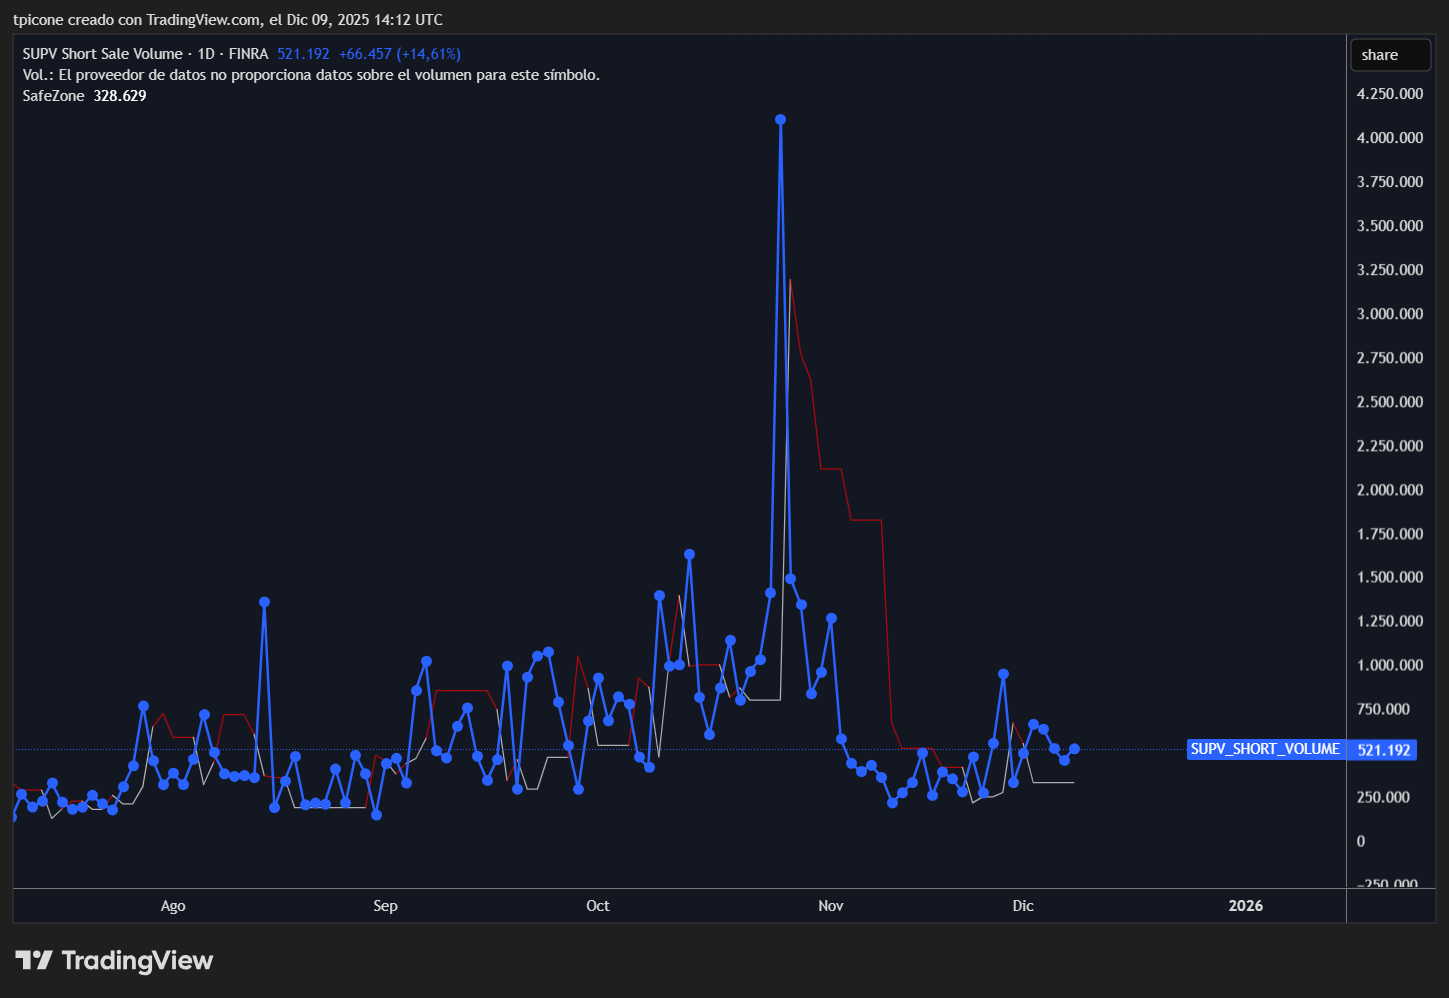Click the Nov label on the time axis
Viewport: 1449px width, 998px height.
coord(830,905)
